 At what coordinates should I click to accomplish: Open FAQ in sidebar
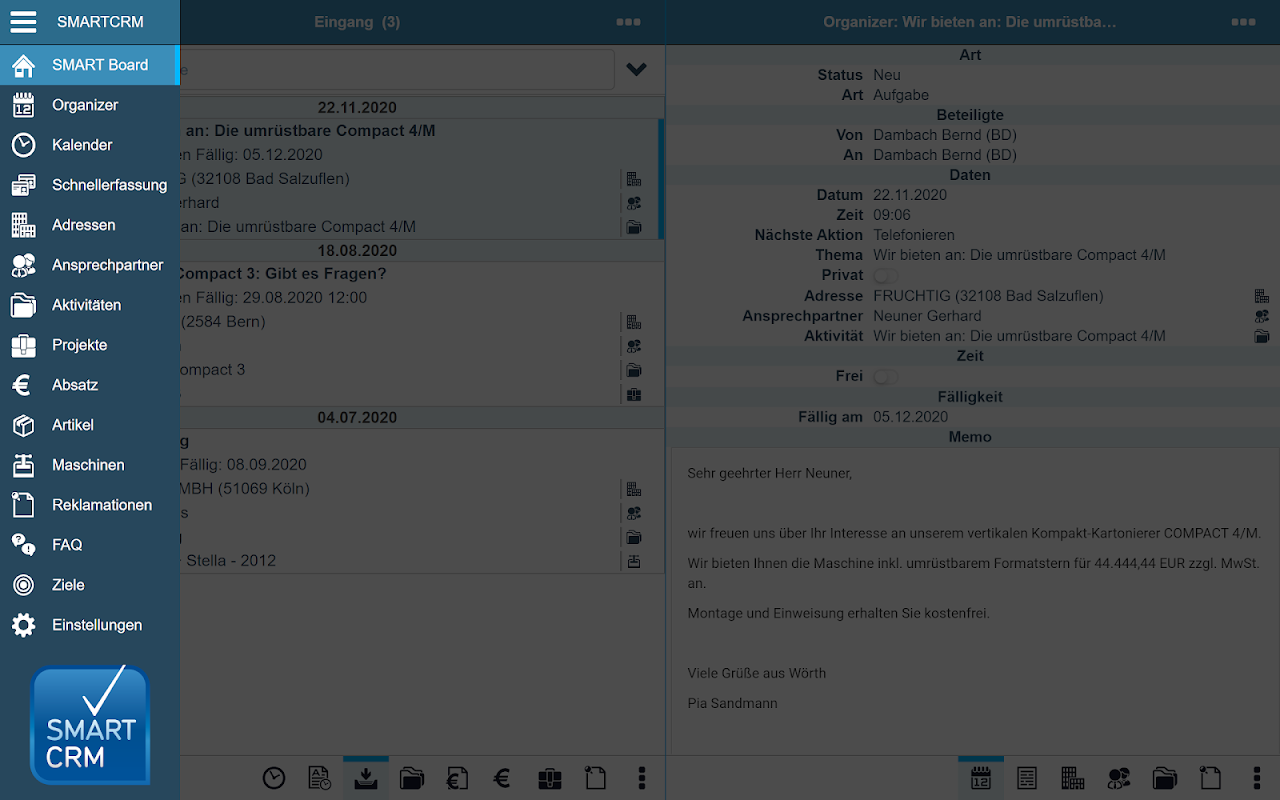(x=90, y=545)
